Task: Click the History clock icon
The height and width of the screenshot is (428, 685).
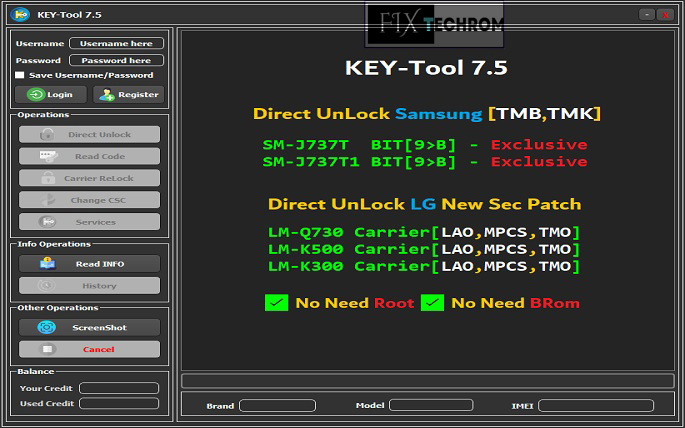Action: [x=46, y=286]
